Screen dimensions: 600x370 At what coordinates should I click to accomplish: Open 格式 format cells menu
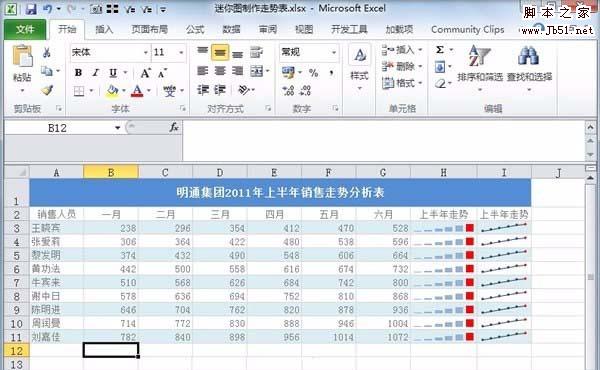pos(402,83)
